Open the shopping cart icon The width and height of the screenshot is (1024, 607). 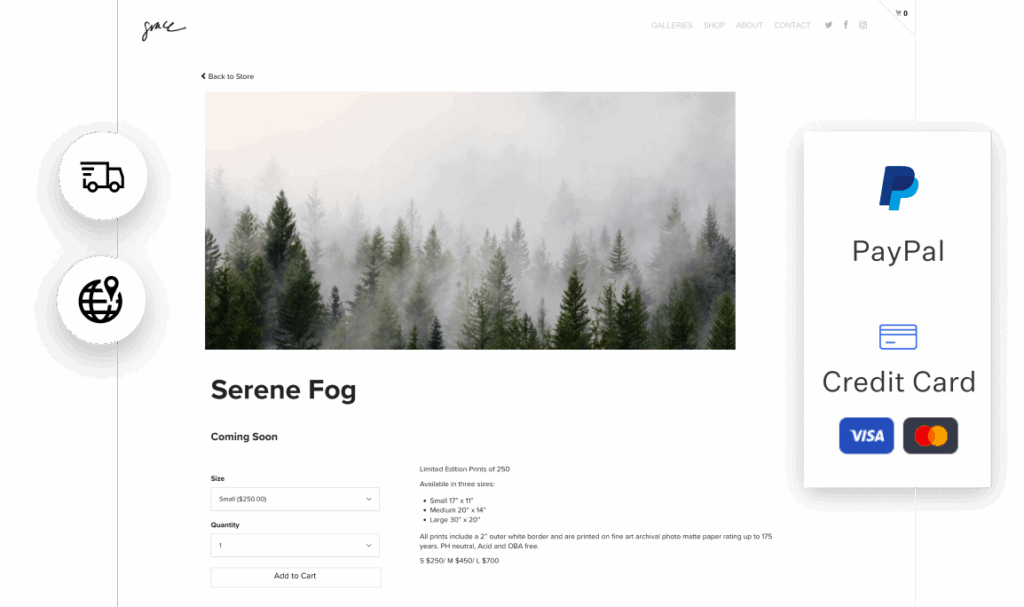click(x=901, y=13)
